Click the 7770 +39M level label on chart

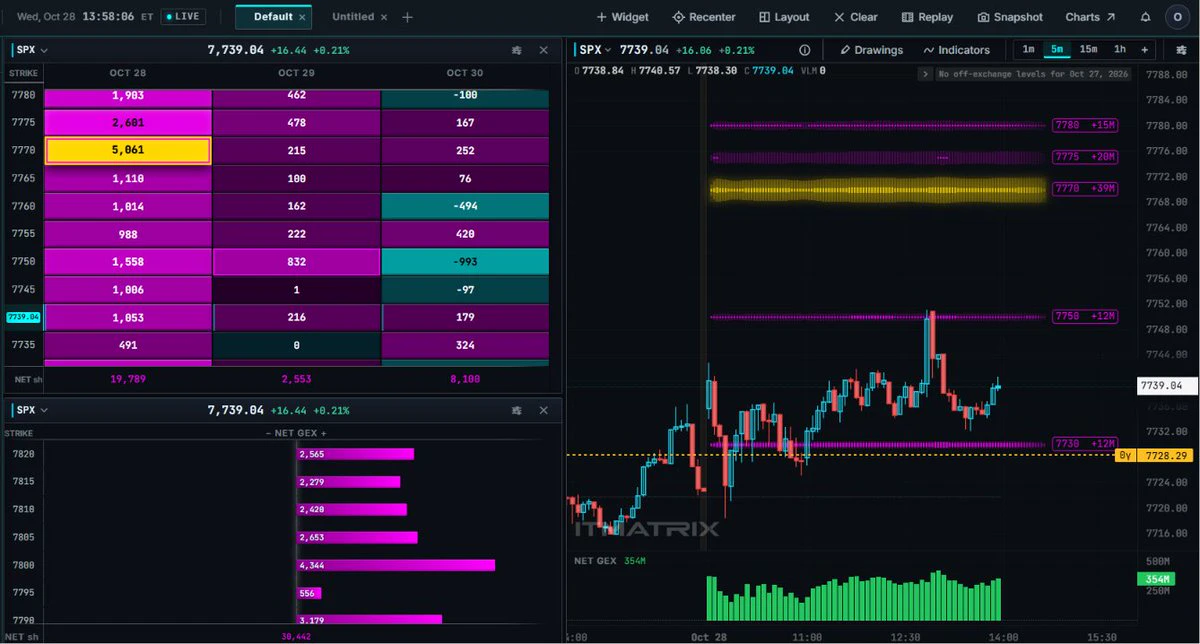[1083, 188]
